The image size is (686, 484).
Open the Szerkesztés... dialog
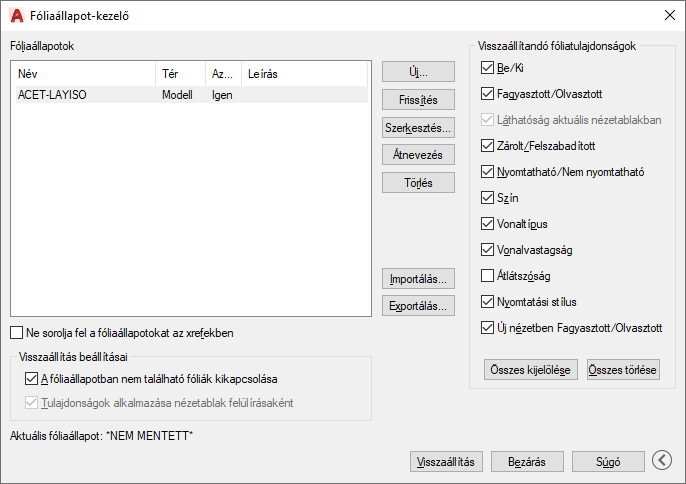click(418, 128)
